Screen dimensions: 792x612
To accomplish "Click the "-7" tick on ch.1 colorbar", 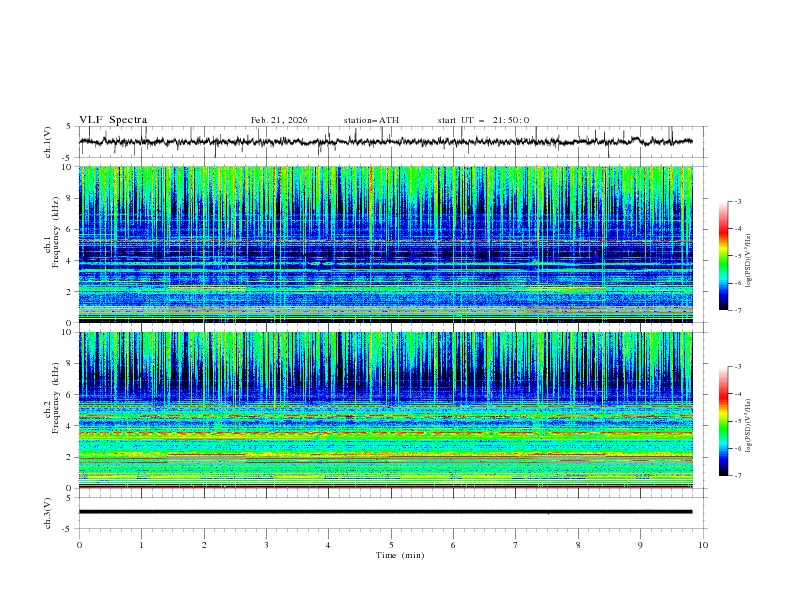I will pos(737,310).
